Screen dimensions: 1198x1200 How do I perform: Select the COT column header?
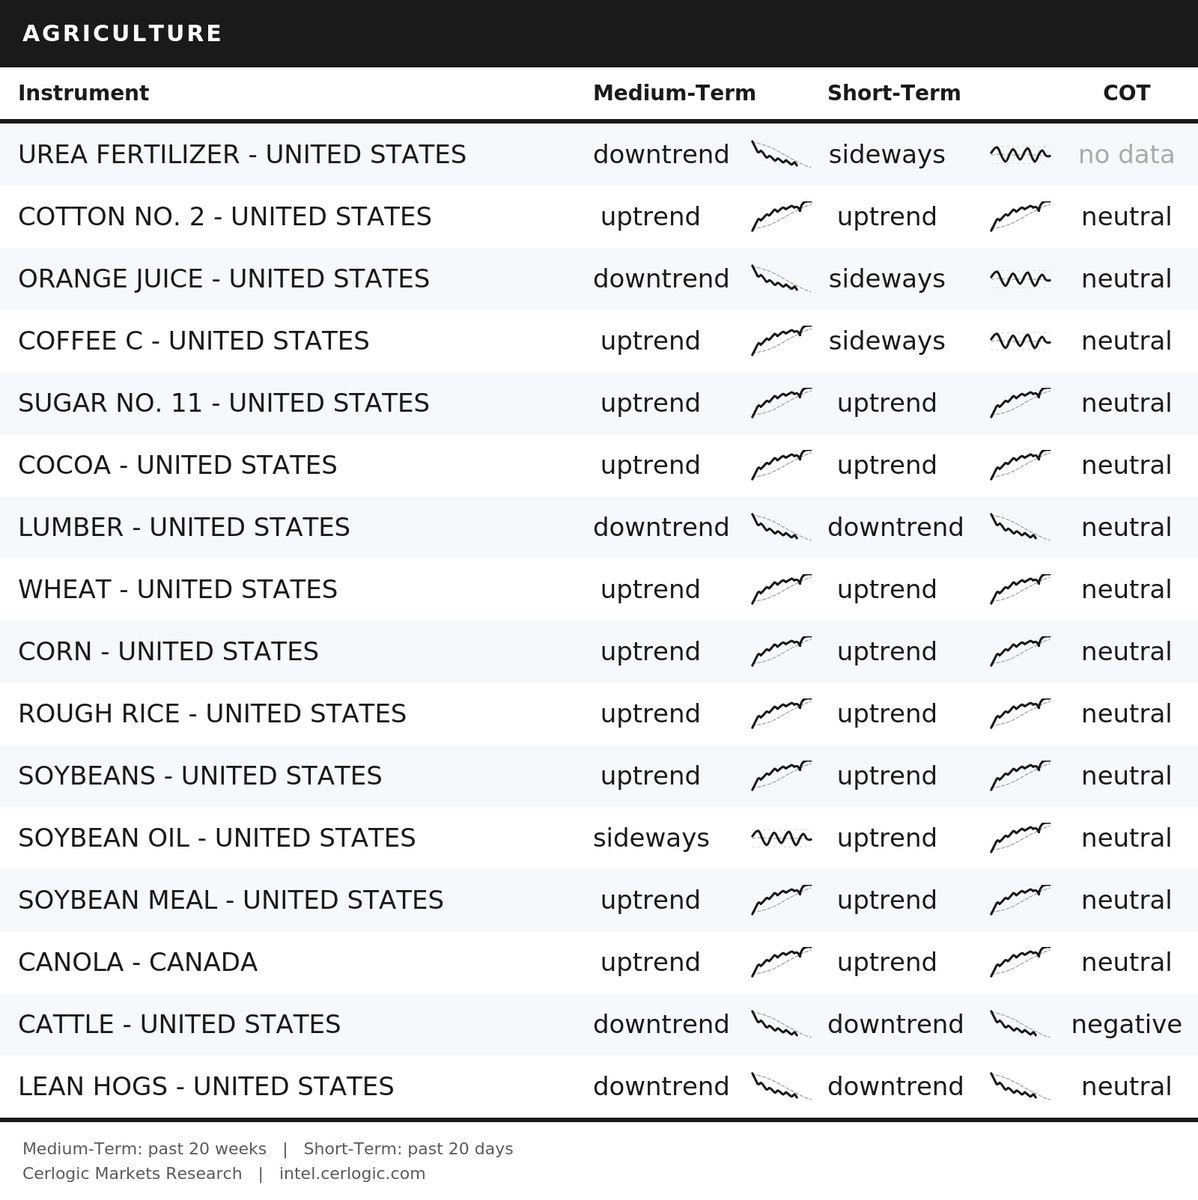point(1126,93)
